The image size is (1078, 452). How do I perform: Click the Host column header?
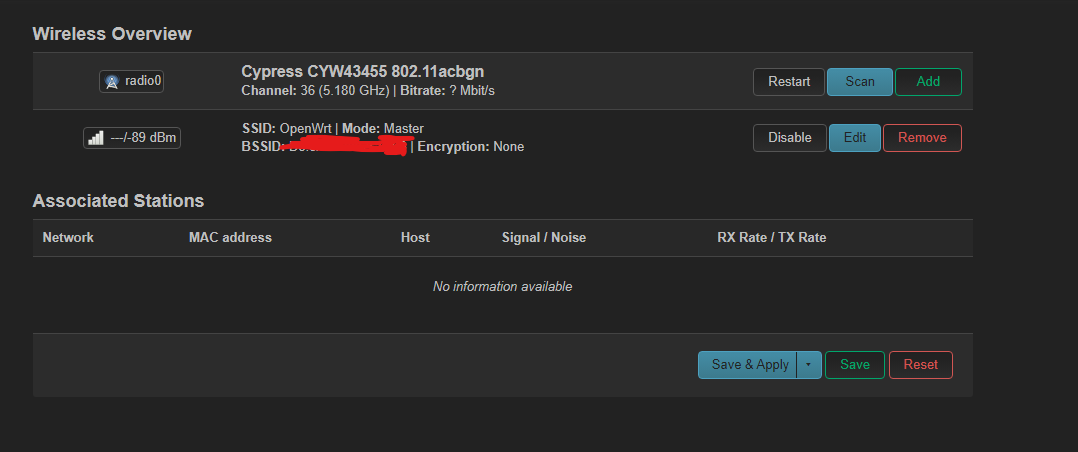pos(415,237)
